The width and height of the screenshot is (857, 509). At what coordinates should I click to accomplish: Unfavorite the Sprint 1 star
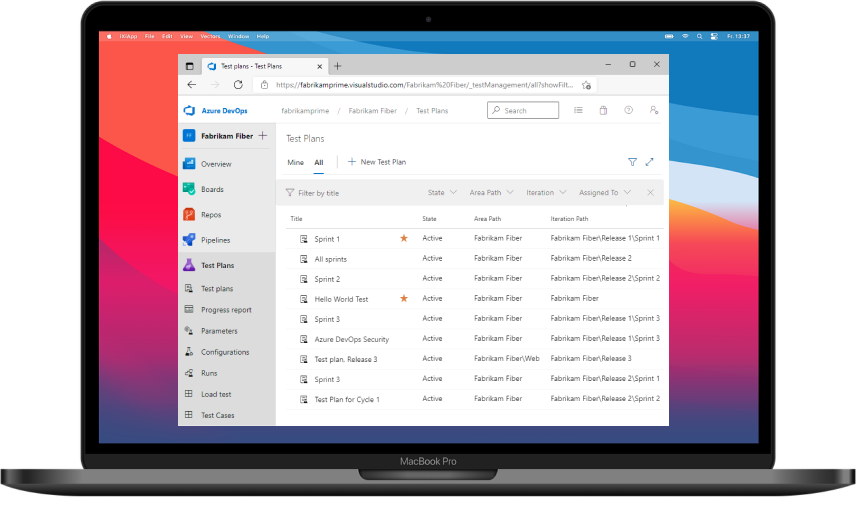coord(404,239)
